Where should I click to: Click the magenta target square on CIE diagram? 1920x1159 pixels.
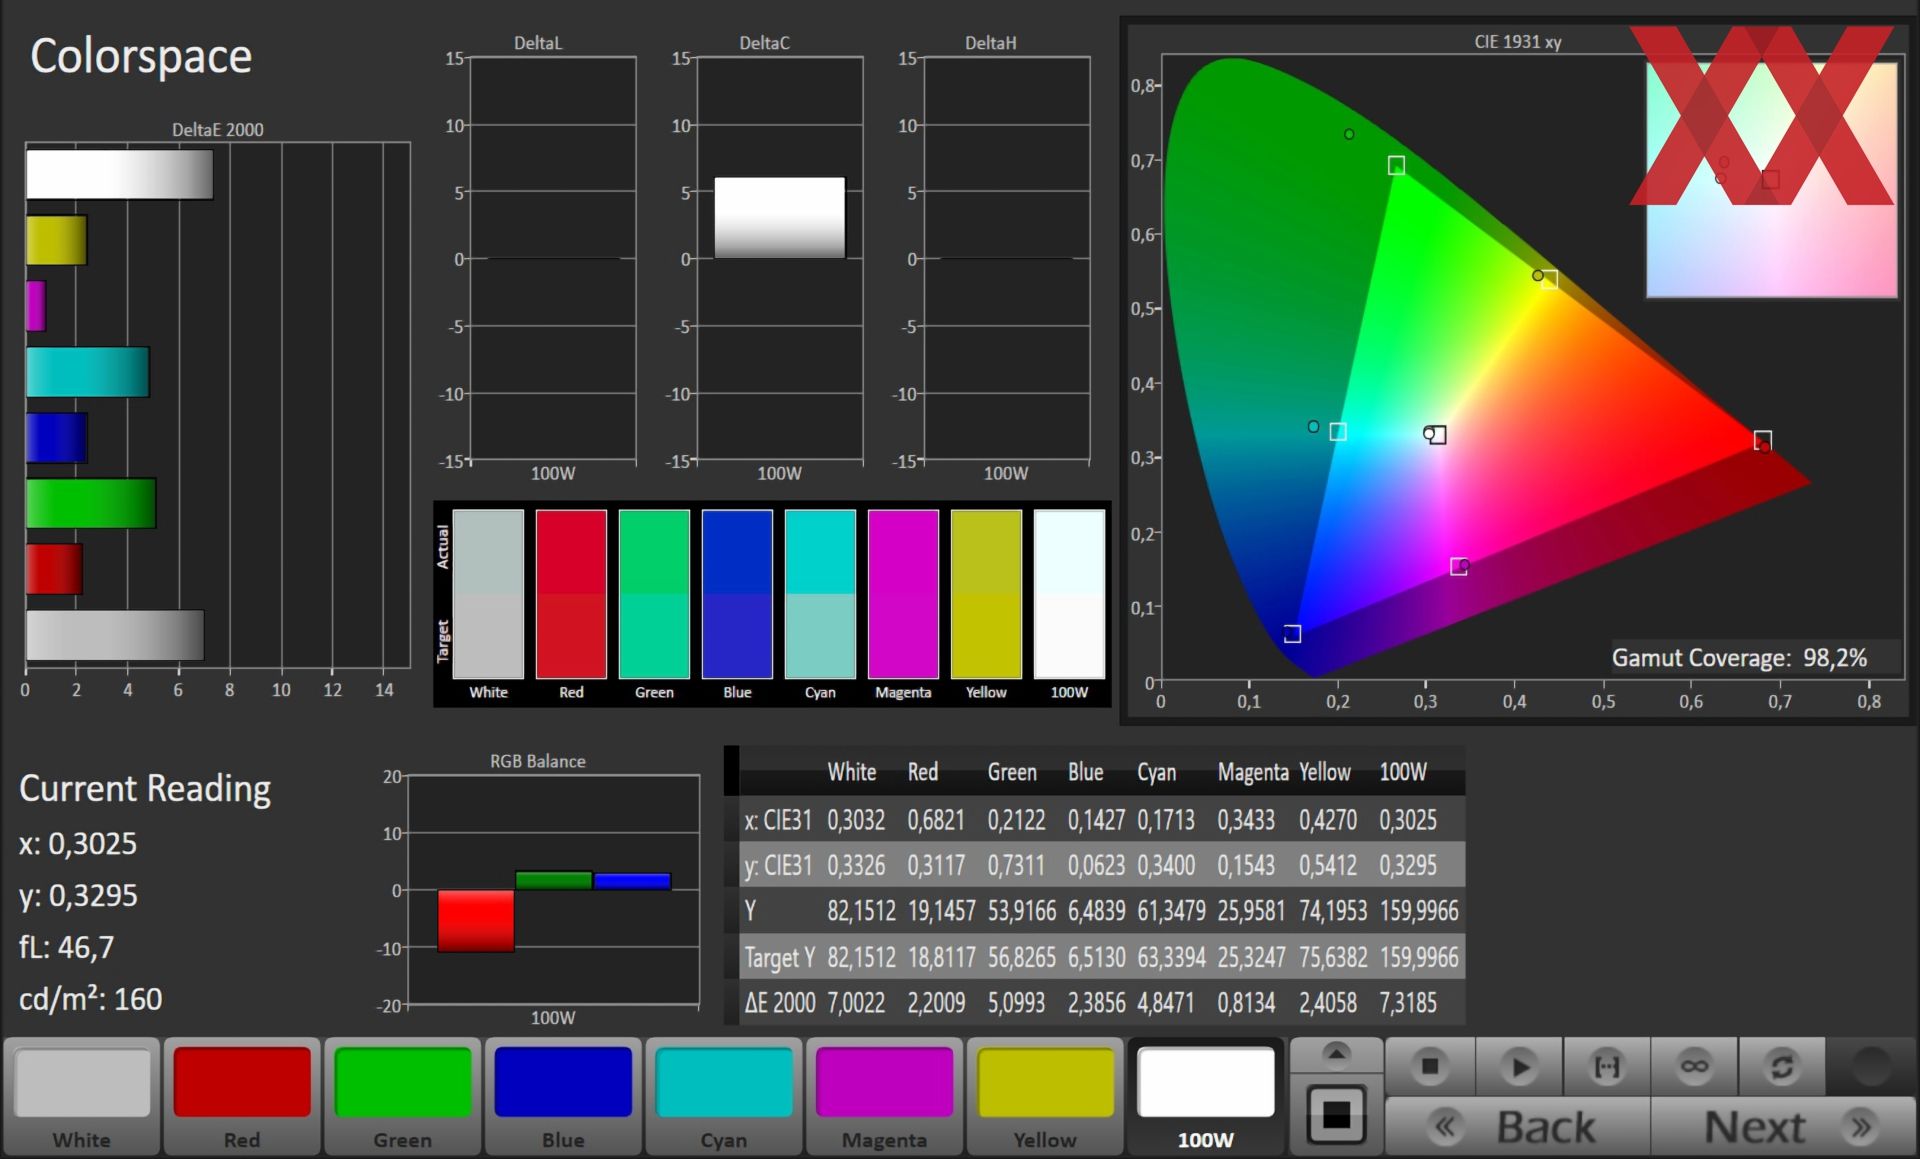click(1459, 567)
